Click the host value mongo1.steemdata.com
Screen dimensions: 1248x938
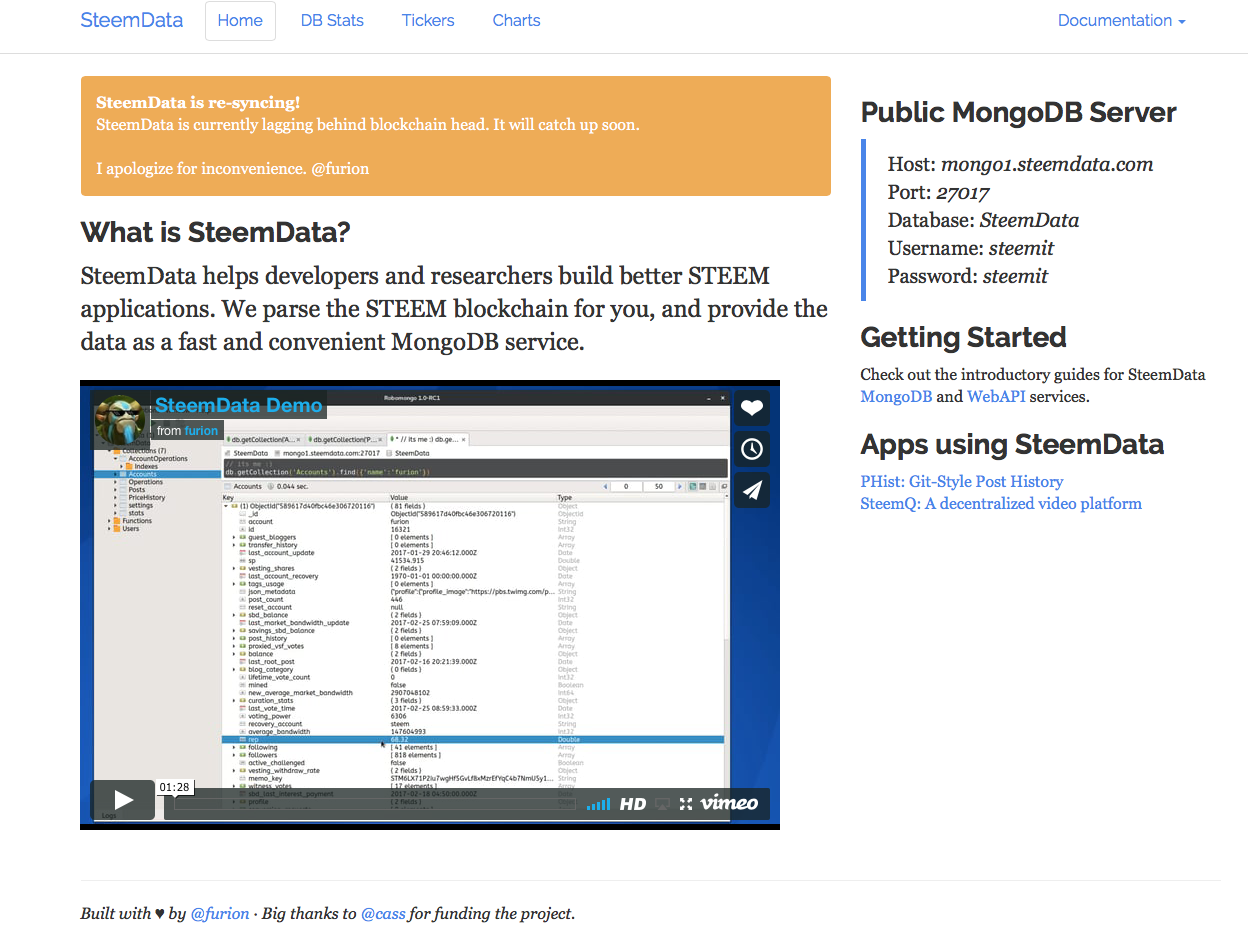tap(1047, 164)
